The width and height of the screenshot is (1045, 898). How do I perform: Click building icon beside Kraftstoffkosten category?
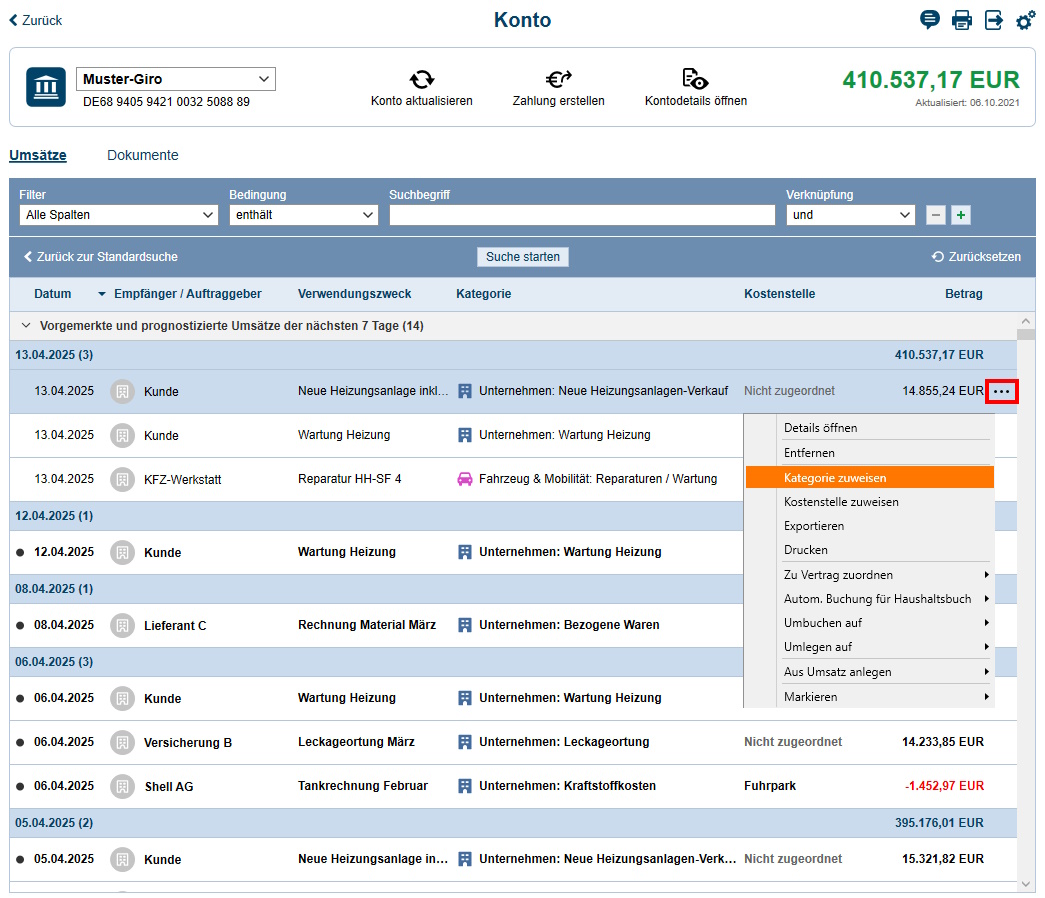coord(465,785)
